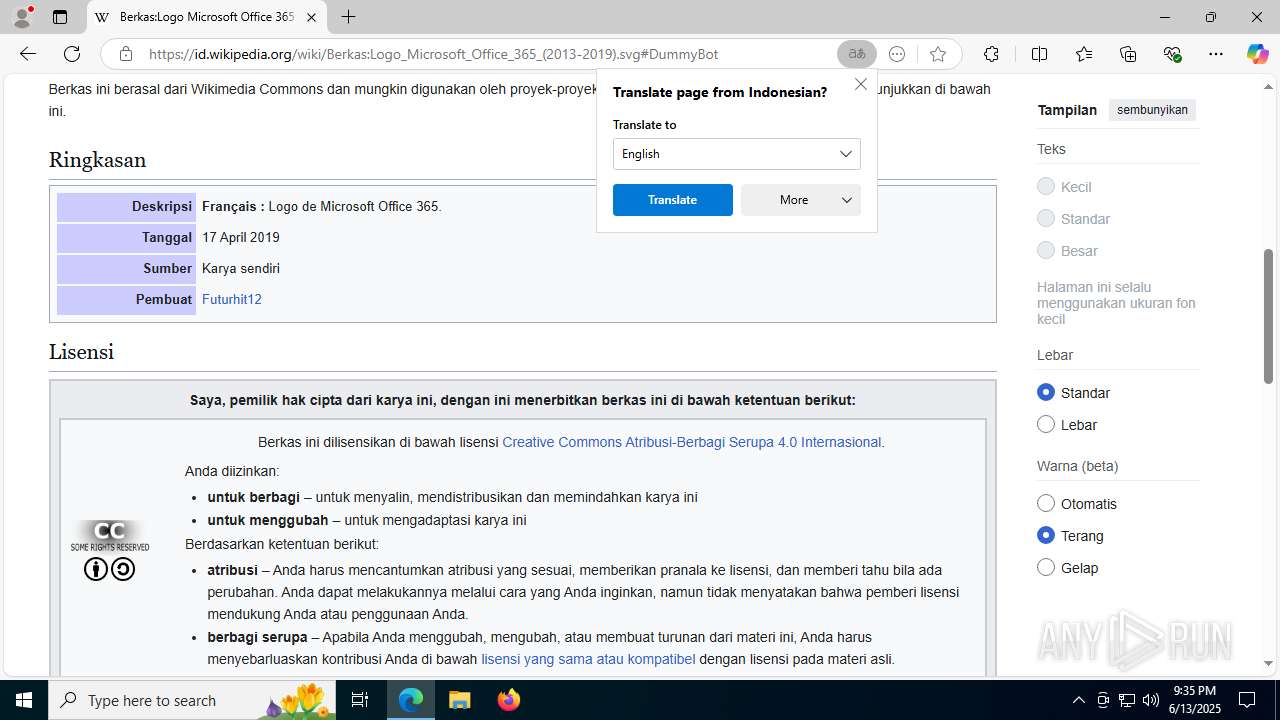The height and width of the screenshot is (720, 1280).
Task: Open the Translate to language dropdown
Action: point(736,154)
